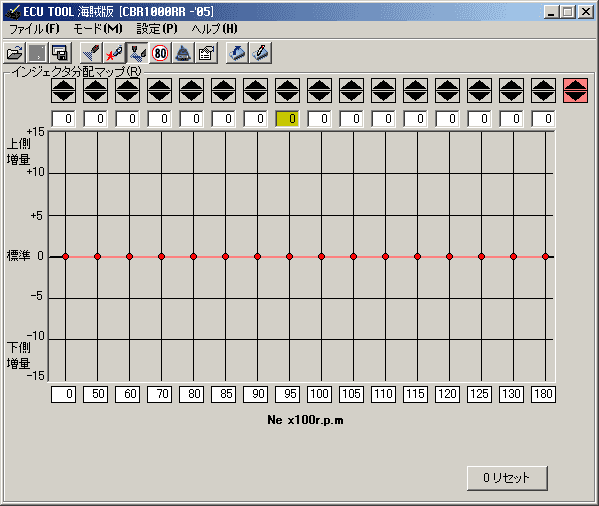The height and width of the screenshot is (506, 599).
Task: Toggle the pressed injector distribution map icon
Action: [x=137, y=53]
